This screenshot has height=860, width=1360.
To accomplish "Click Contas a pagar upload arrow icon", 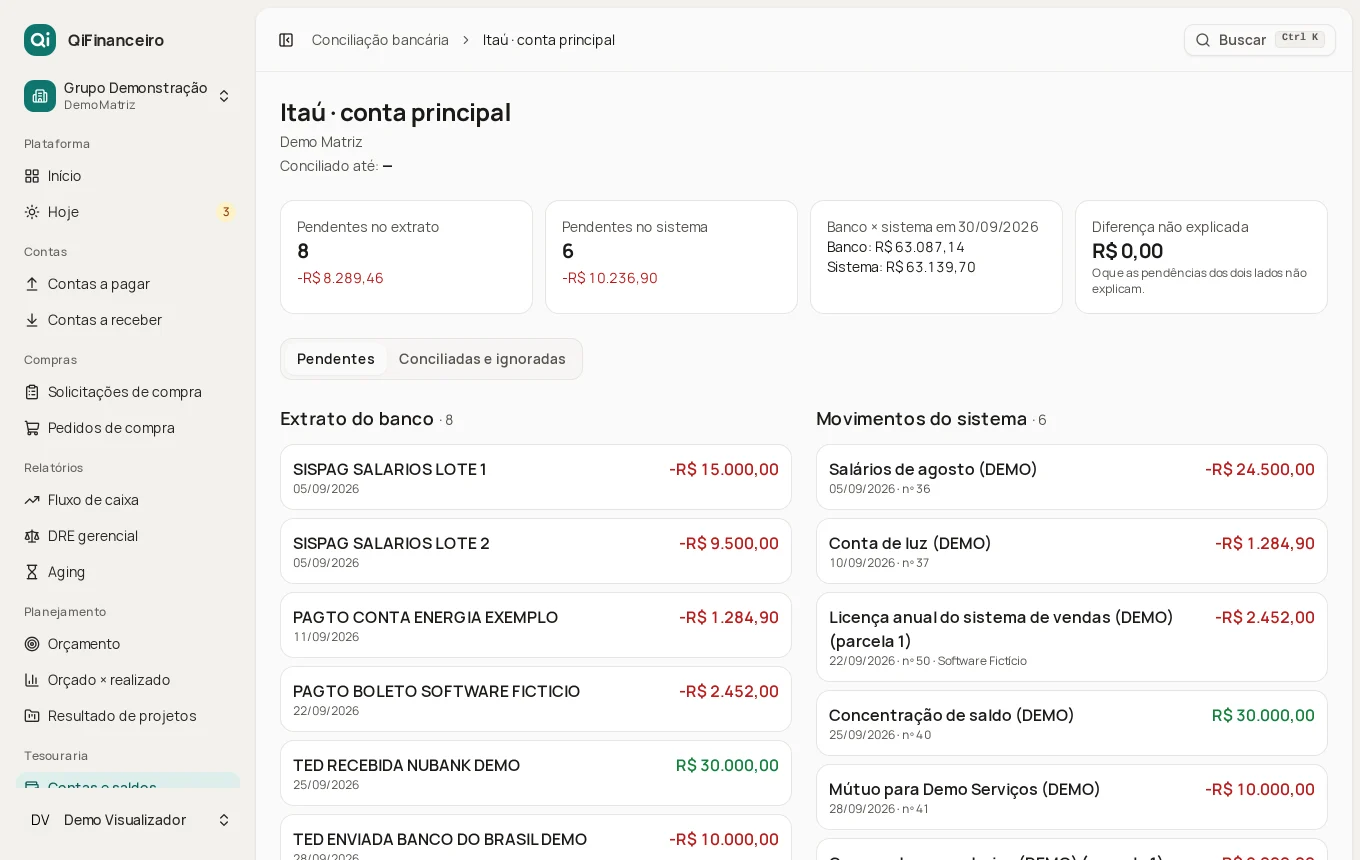I will pyautogui.click(x=32, y=284).
